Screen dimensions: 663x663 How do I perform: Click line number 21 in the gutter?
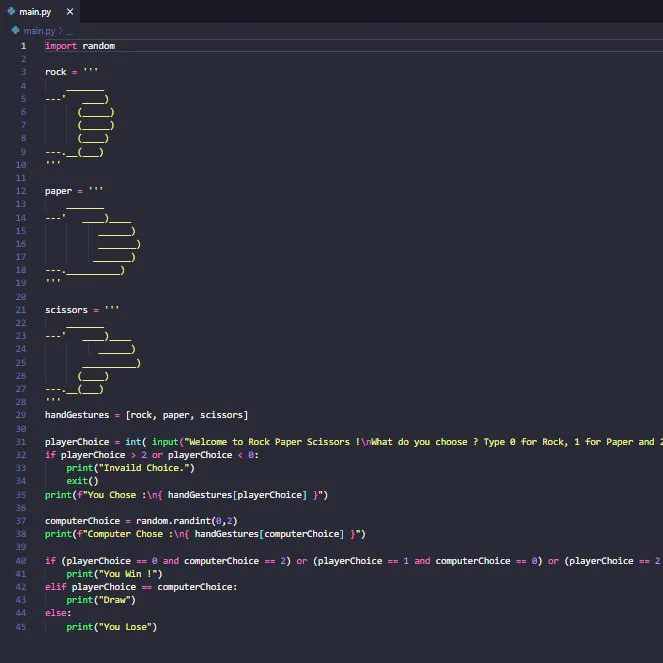(x=21, y=310)
